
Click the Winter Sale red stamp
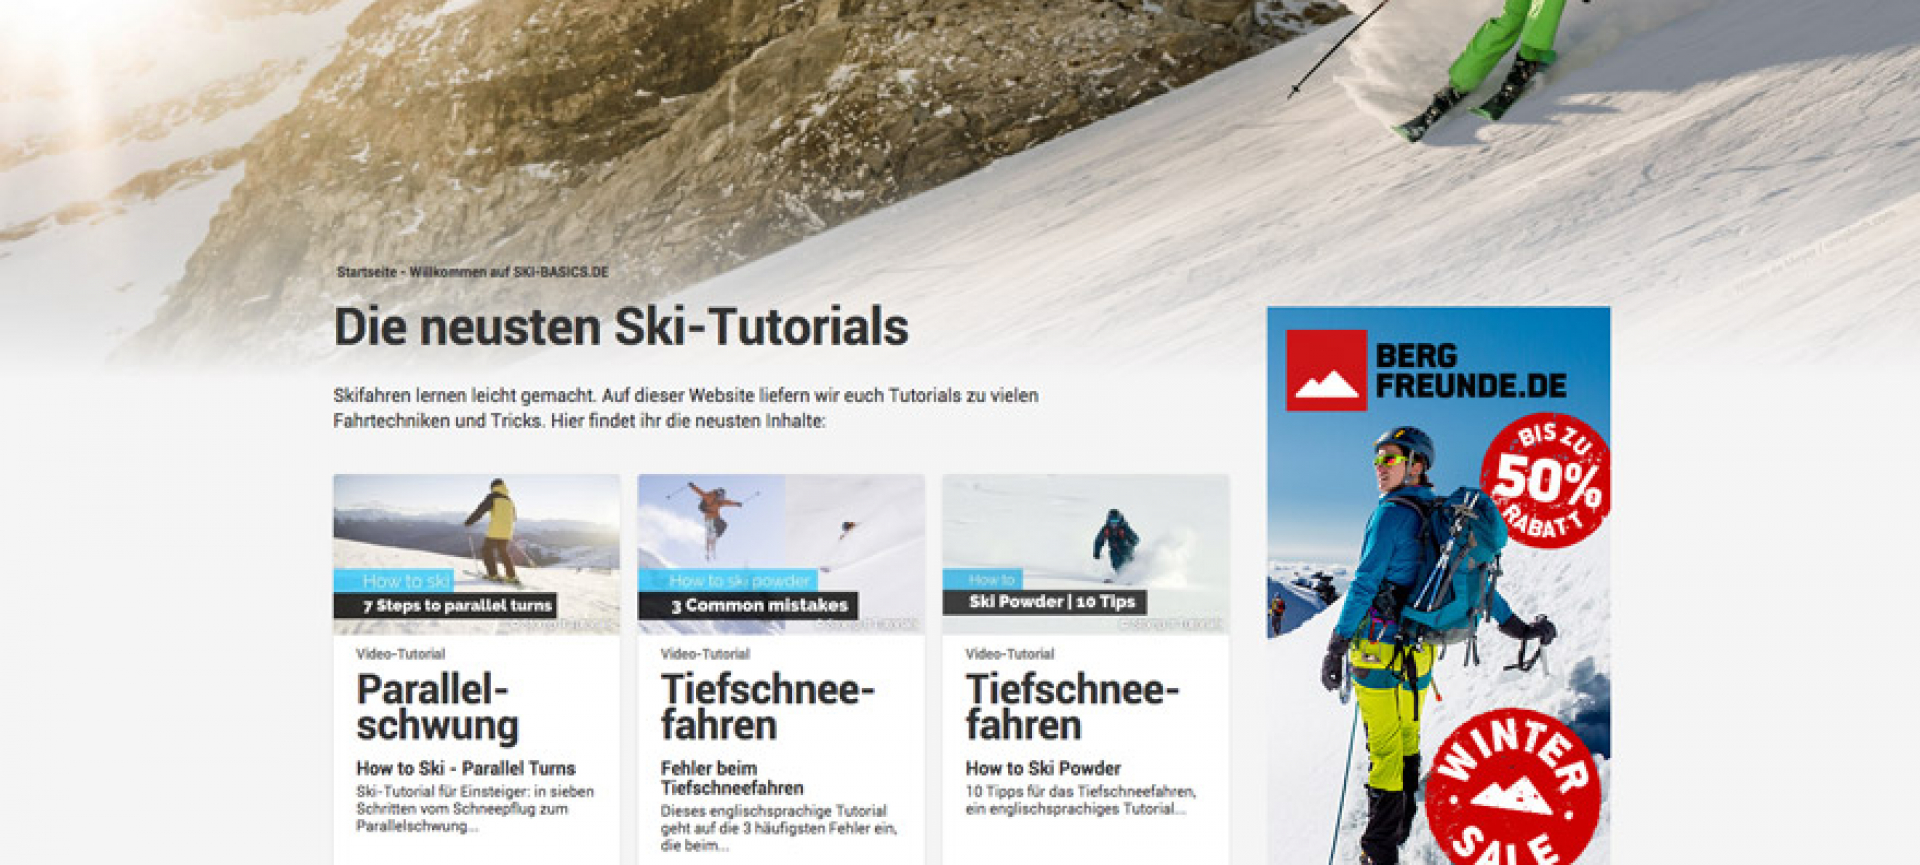[x=1513, y=790]
